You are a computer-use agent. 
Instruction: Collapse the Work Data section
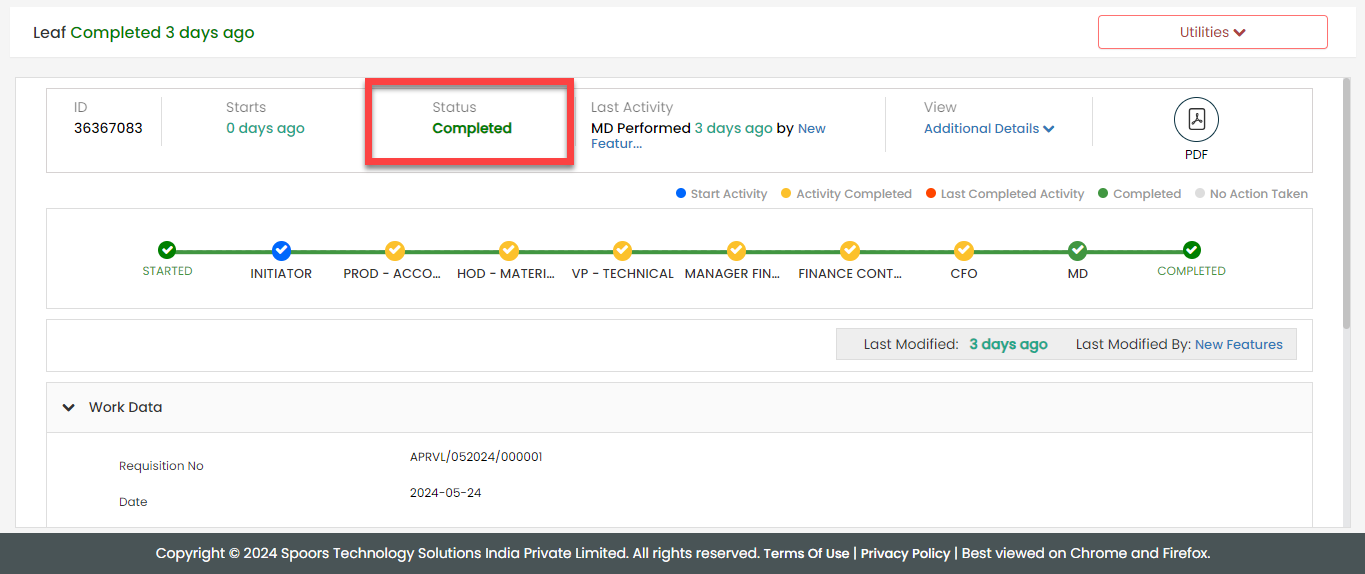(x=69, y=407)
